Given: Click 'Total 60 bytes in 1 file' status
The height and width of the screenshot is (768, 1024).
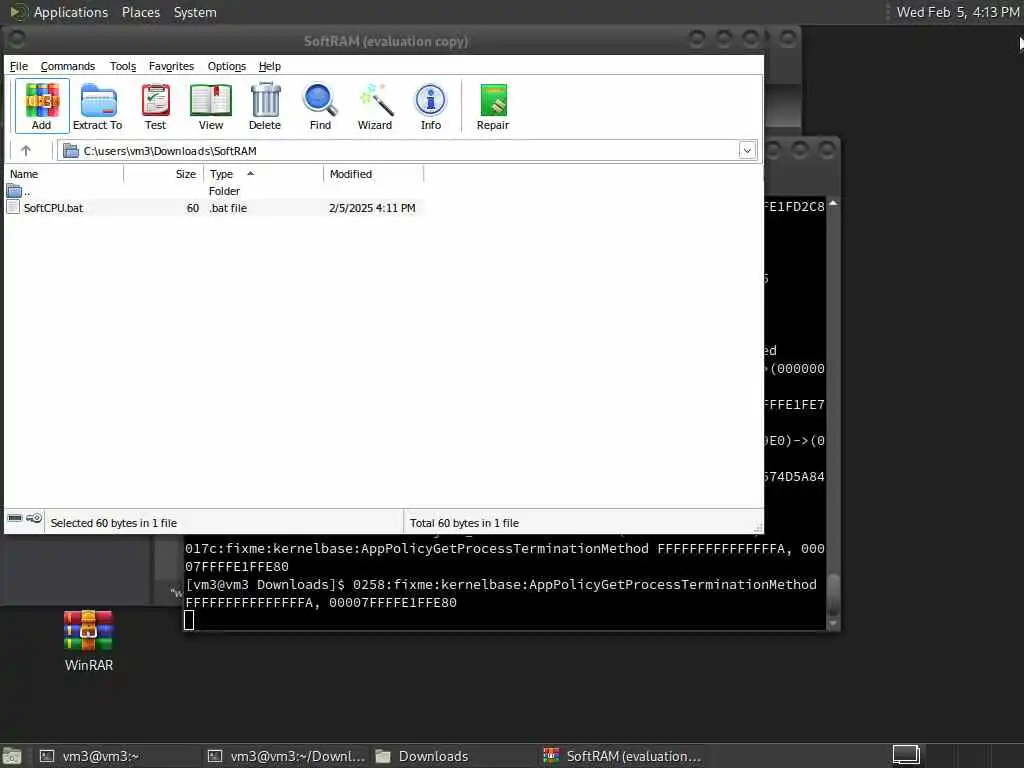Looking at the screenshot, I should 464,523.
